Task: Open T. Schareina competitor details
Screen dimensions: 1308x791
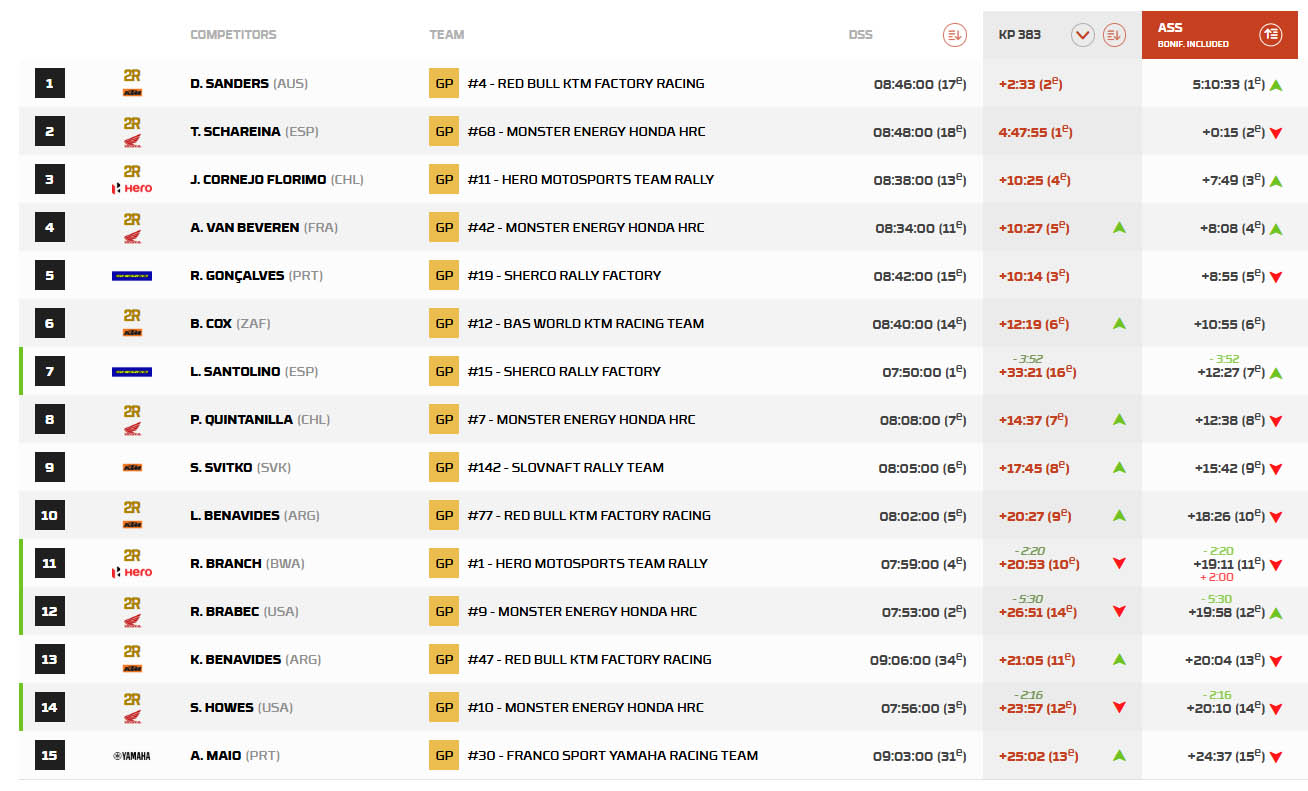Action: tap(235, 132)
